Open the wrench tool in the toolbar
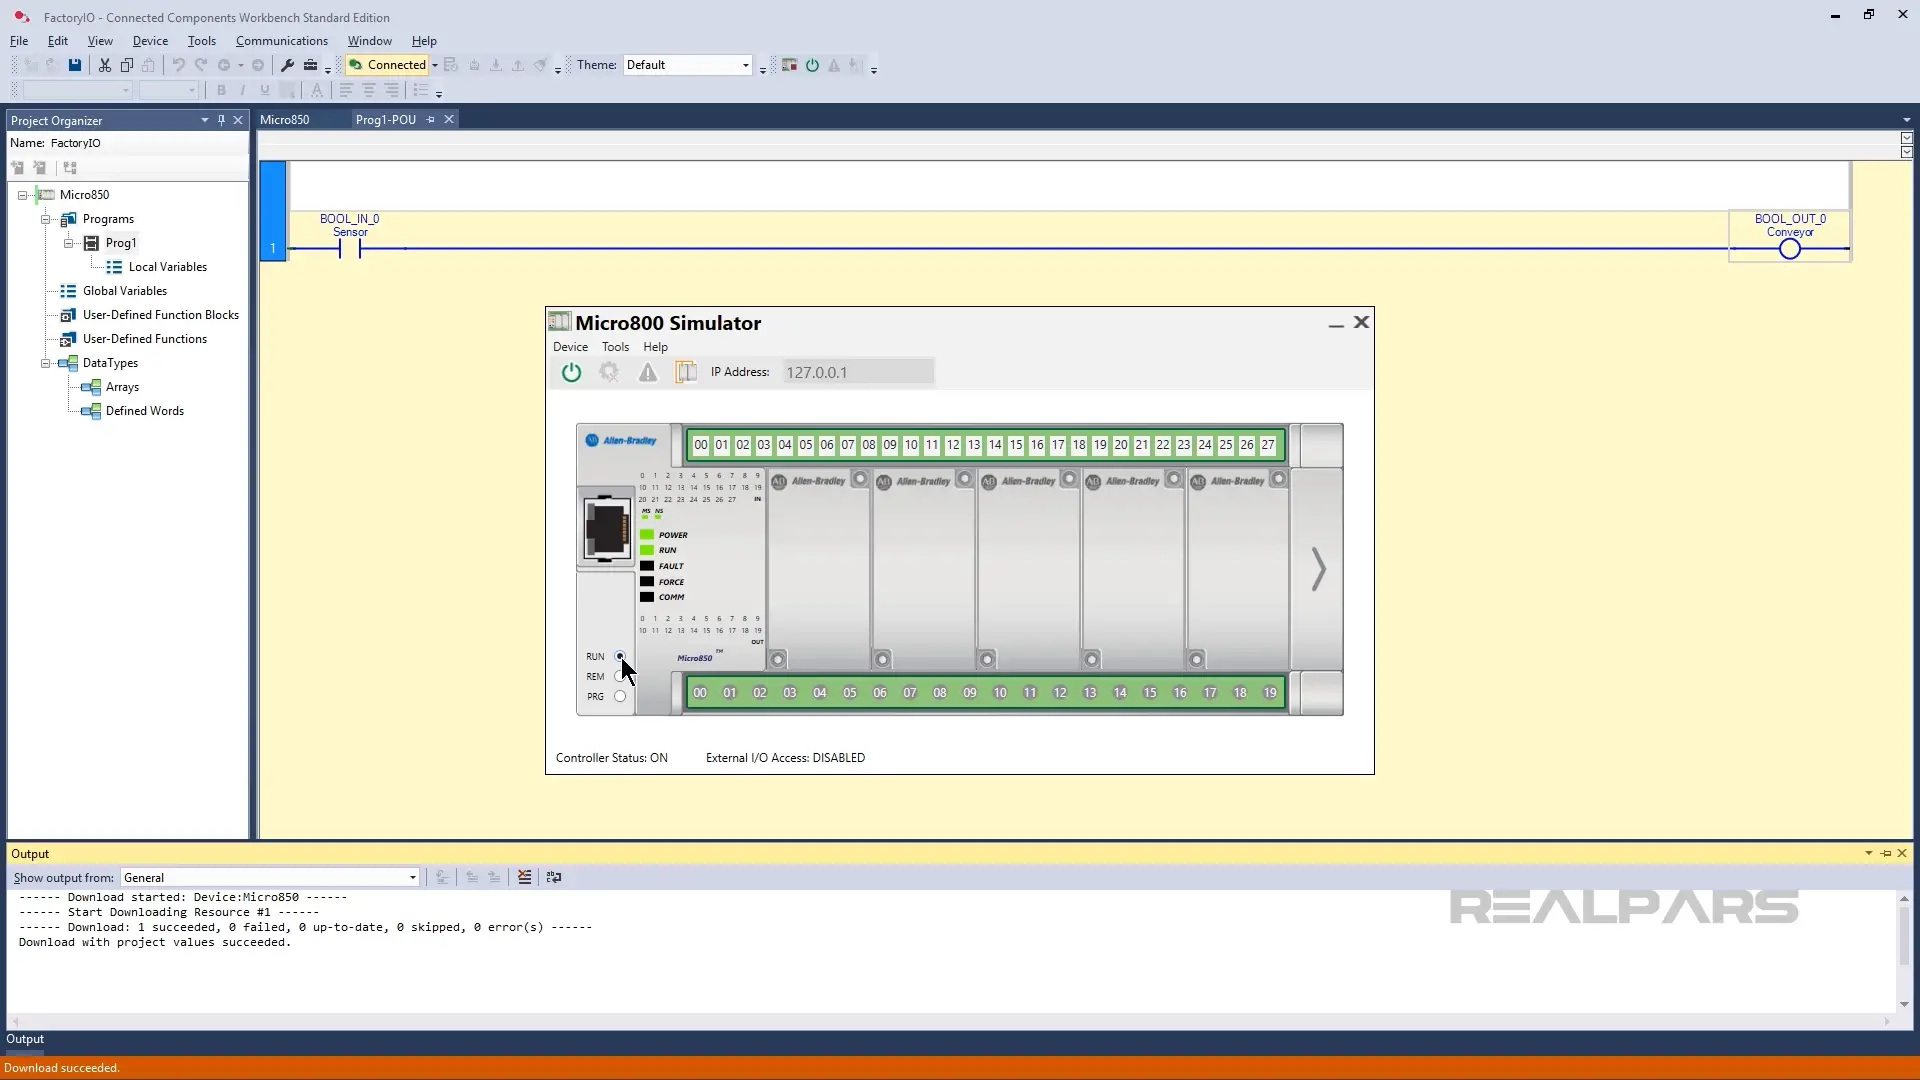The height and width of the screenshot is (1080, 1920). pyautogui.click(x=287, y=65)
